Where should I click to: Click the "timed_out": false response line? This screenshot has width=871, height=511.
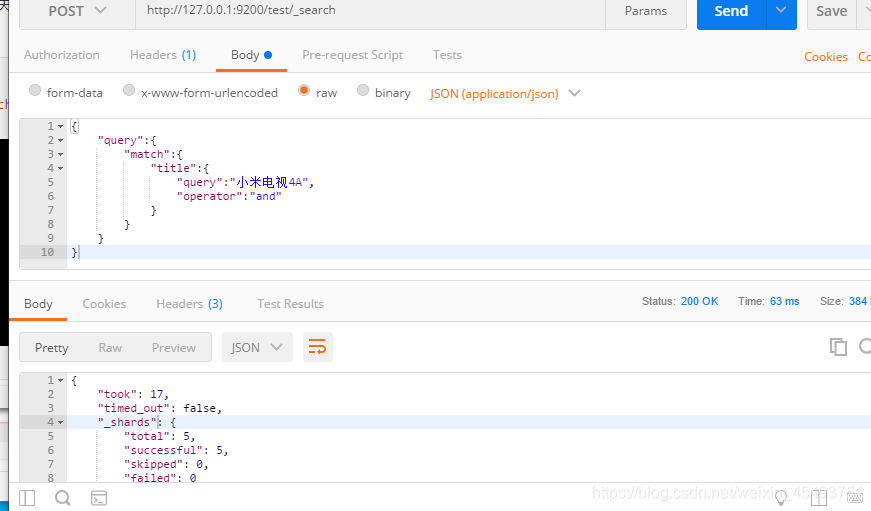click(160, 408)
